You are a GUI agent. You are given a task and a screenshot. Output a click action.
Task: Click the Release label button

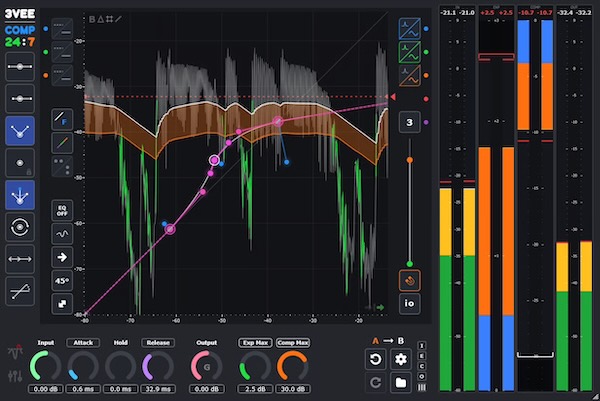click(158, 342)
